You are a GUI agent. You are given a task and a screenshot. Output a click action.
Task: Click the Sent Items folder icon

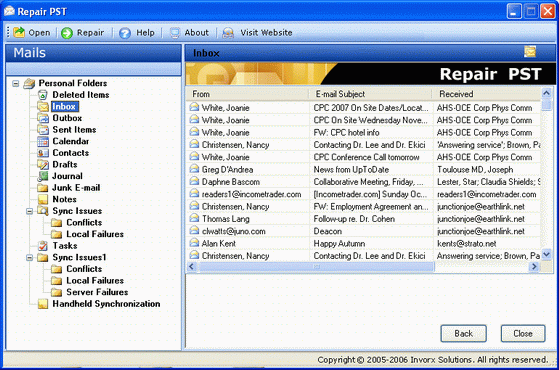tap(43, 130)
